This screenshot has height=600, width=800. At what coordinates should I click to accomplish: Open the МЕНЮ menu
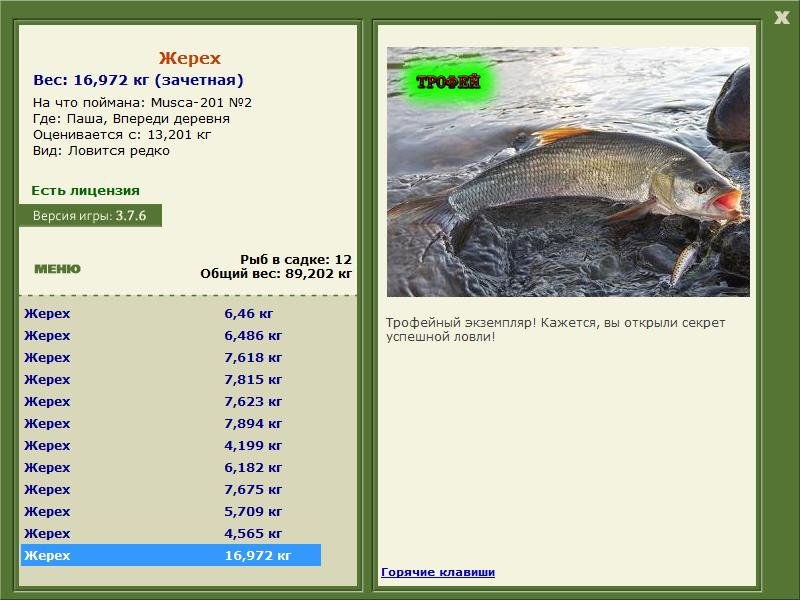click(57, 269)
